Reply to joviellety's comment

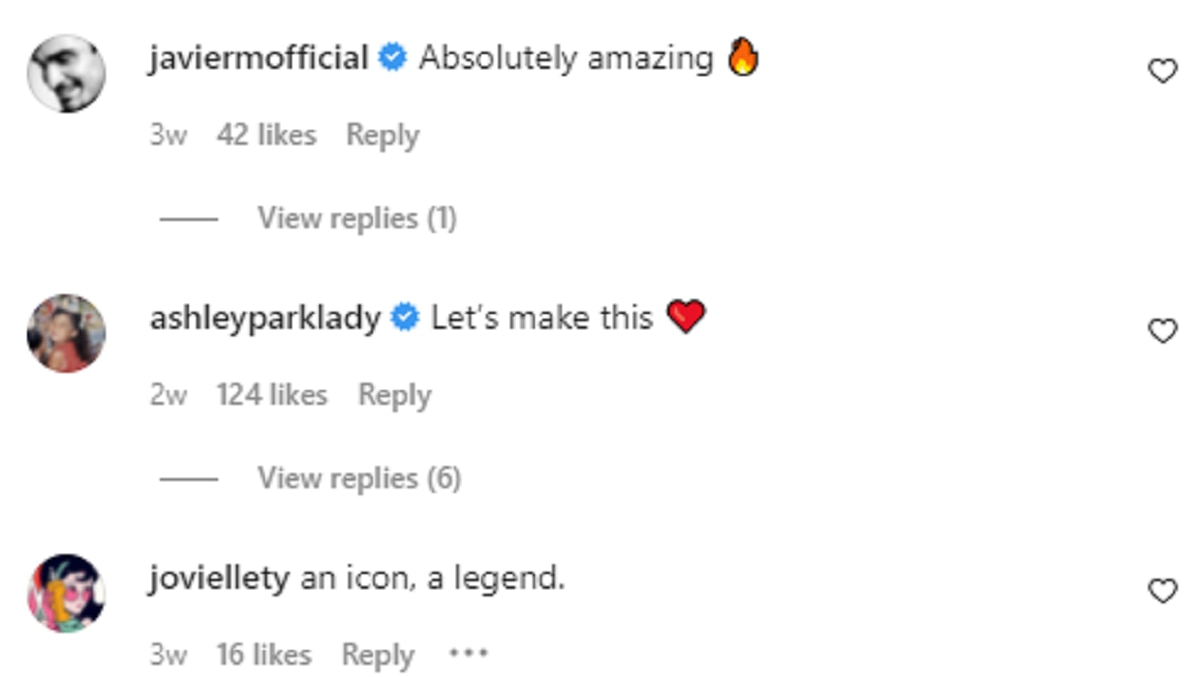point(378,655)
